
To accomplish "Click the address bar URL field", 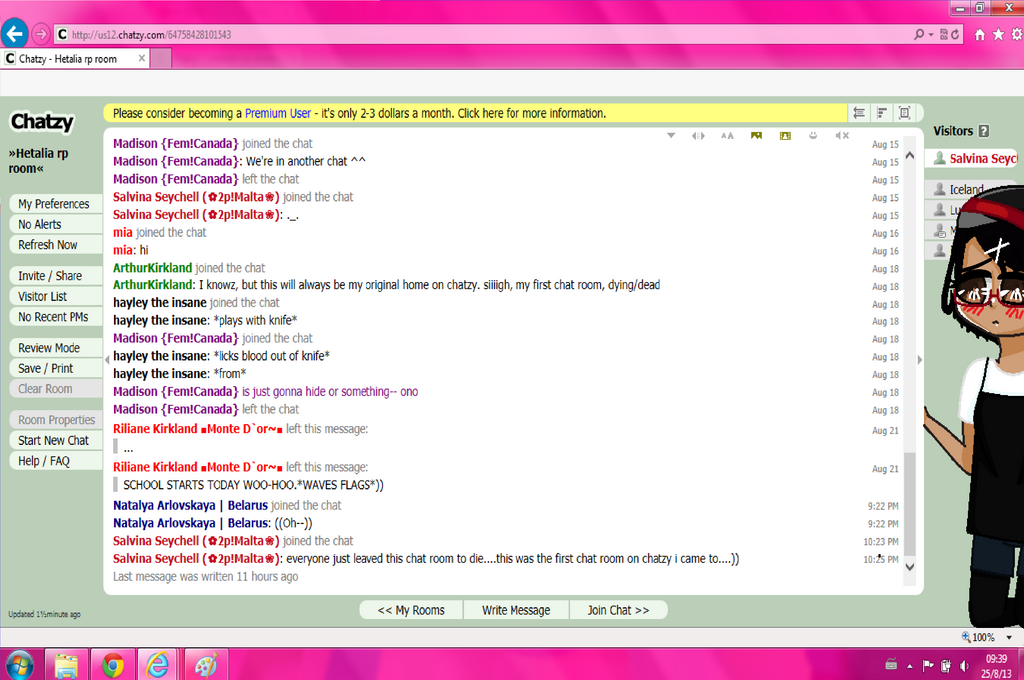I will tap(483, 35).
